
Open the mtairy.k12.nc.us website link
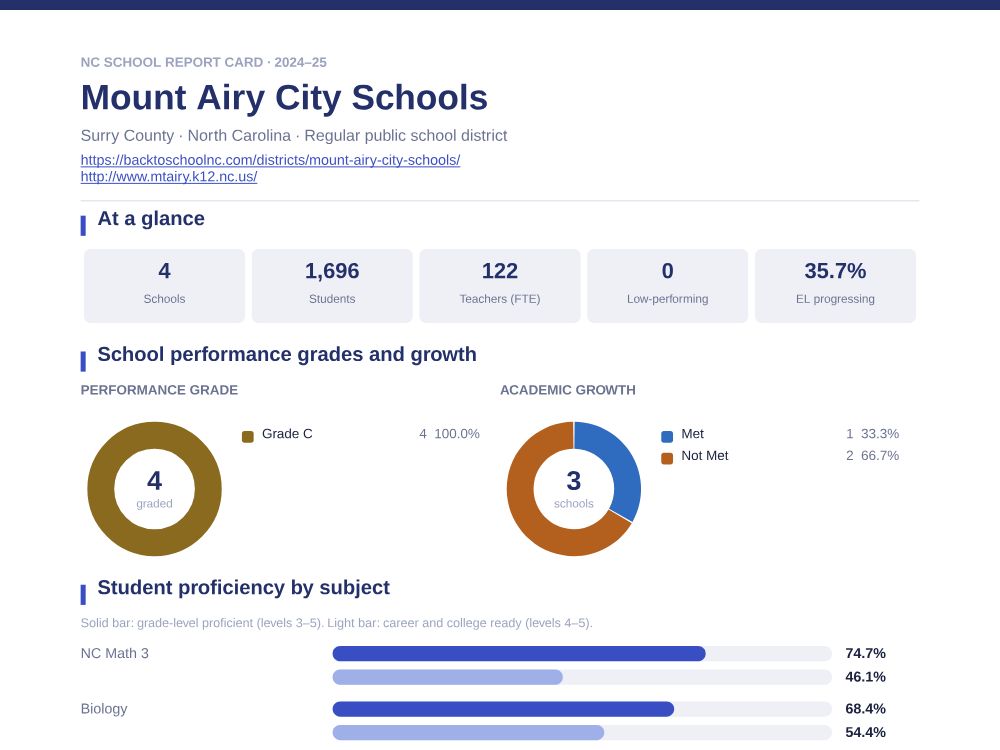(x=169, y=177)
